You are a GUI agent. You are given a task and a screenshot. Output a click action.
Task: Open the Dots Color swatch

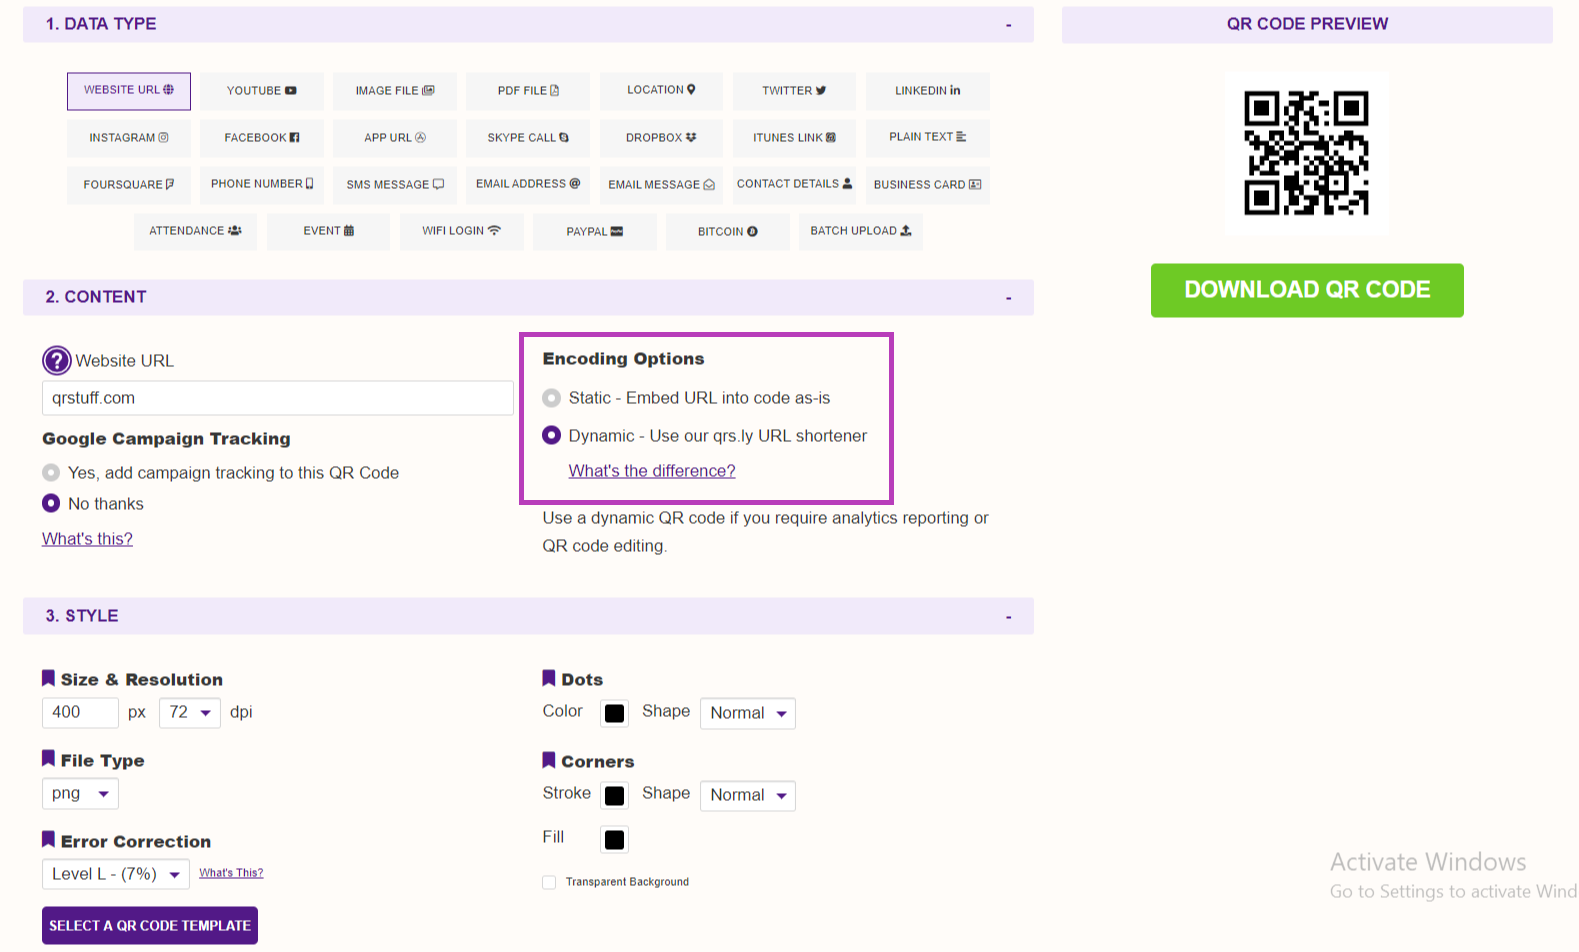click(x=615, y=713)
